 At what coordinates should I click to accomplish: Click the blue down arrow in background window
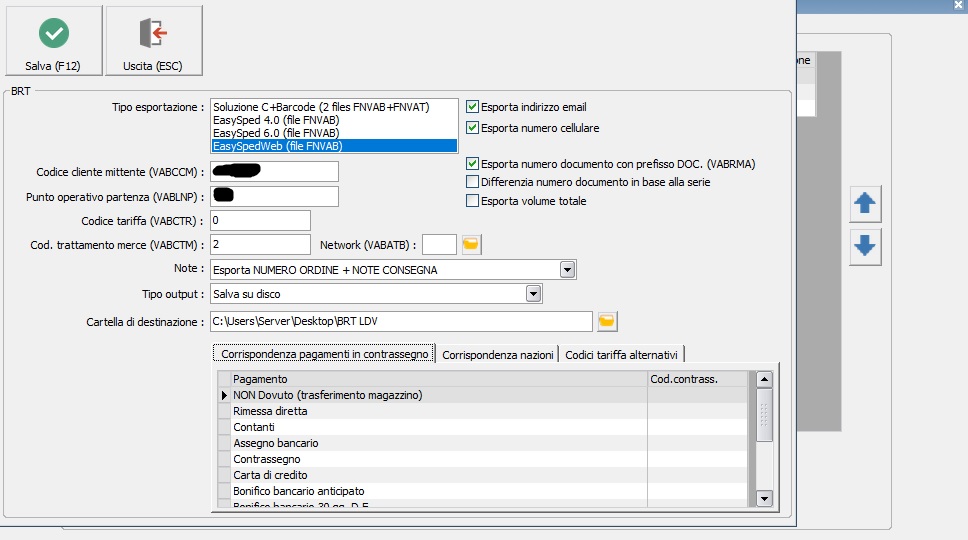coord(865,246)
